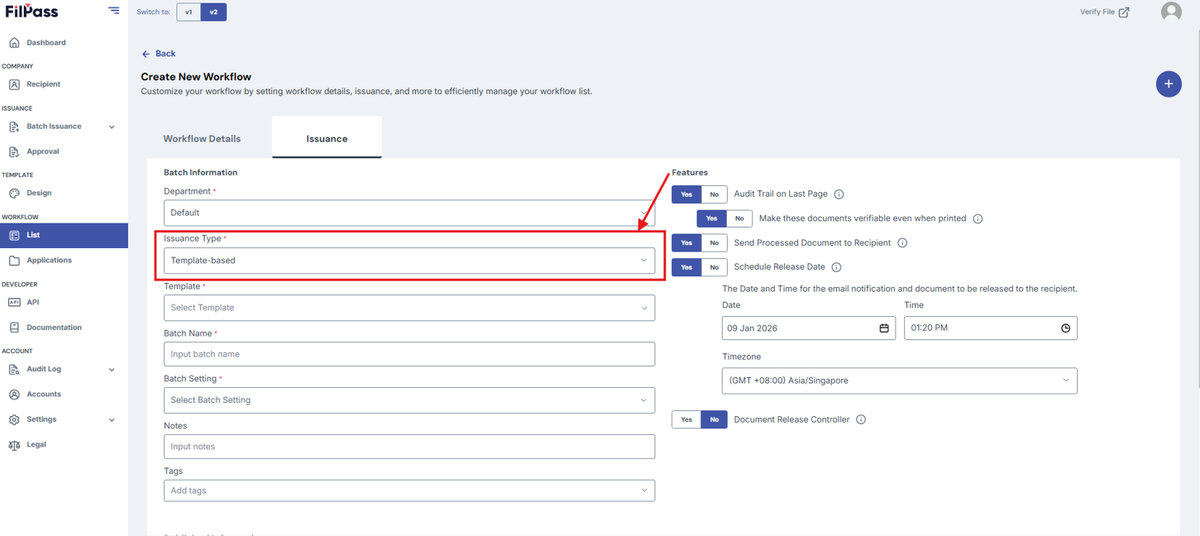Click the FilPass logo
The width and height of the screenshot is (1200, 536).
point(32,12)
